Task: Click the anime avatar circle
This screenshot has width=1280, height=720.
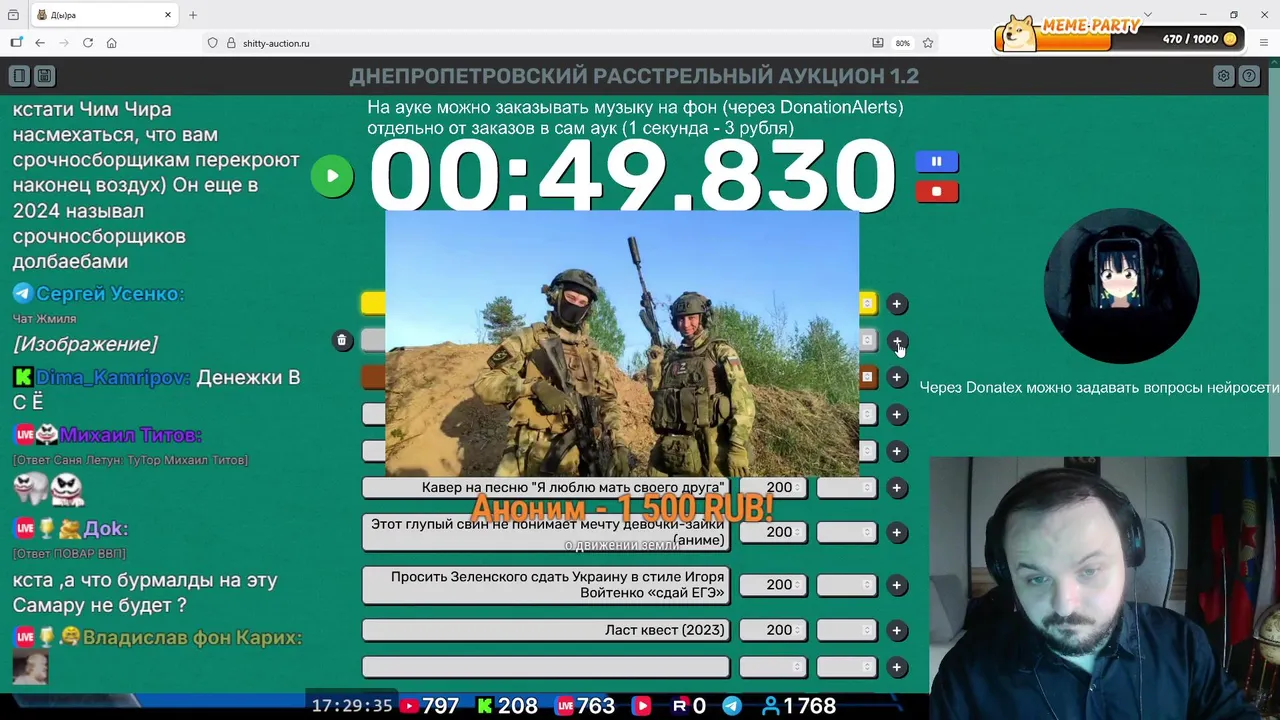Action: [1121, 286]
